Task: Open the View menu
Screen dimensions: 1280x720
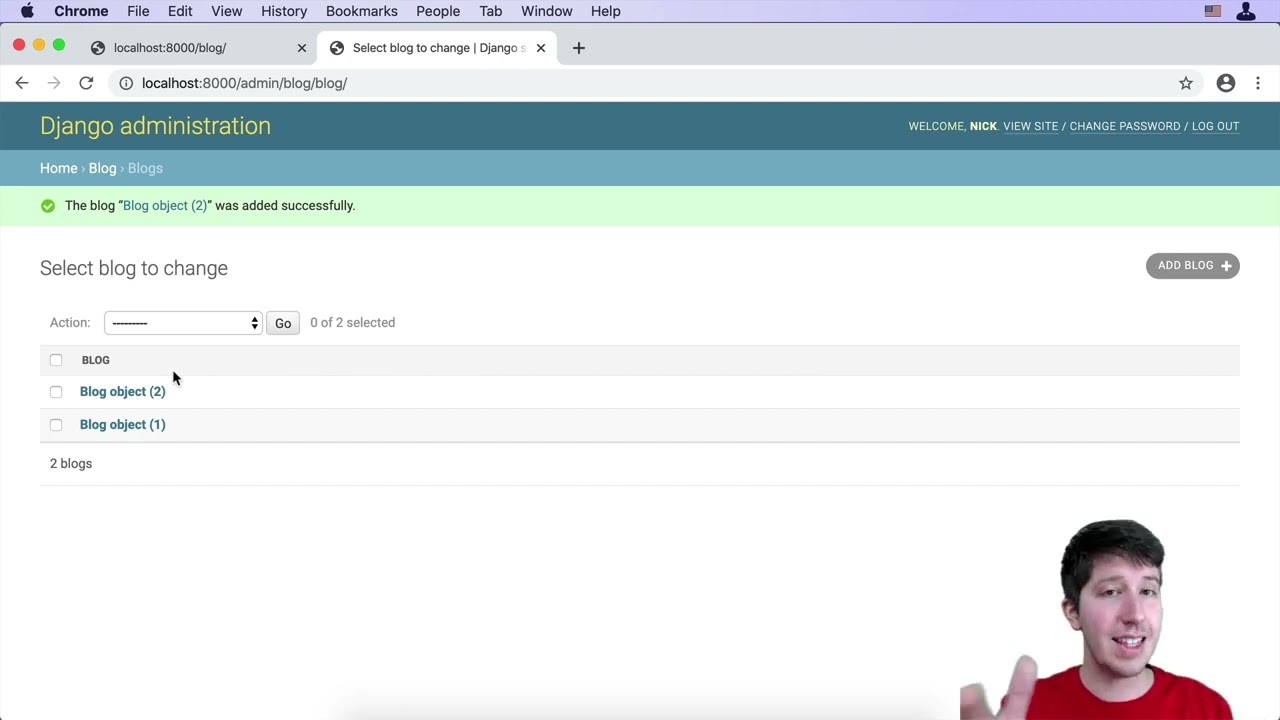Action: click(x=227, y=11)
